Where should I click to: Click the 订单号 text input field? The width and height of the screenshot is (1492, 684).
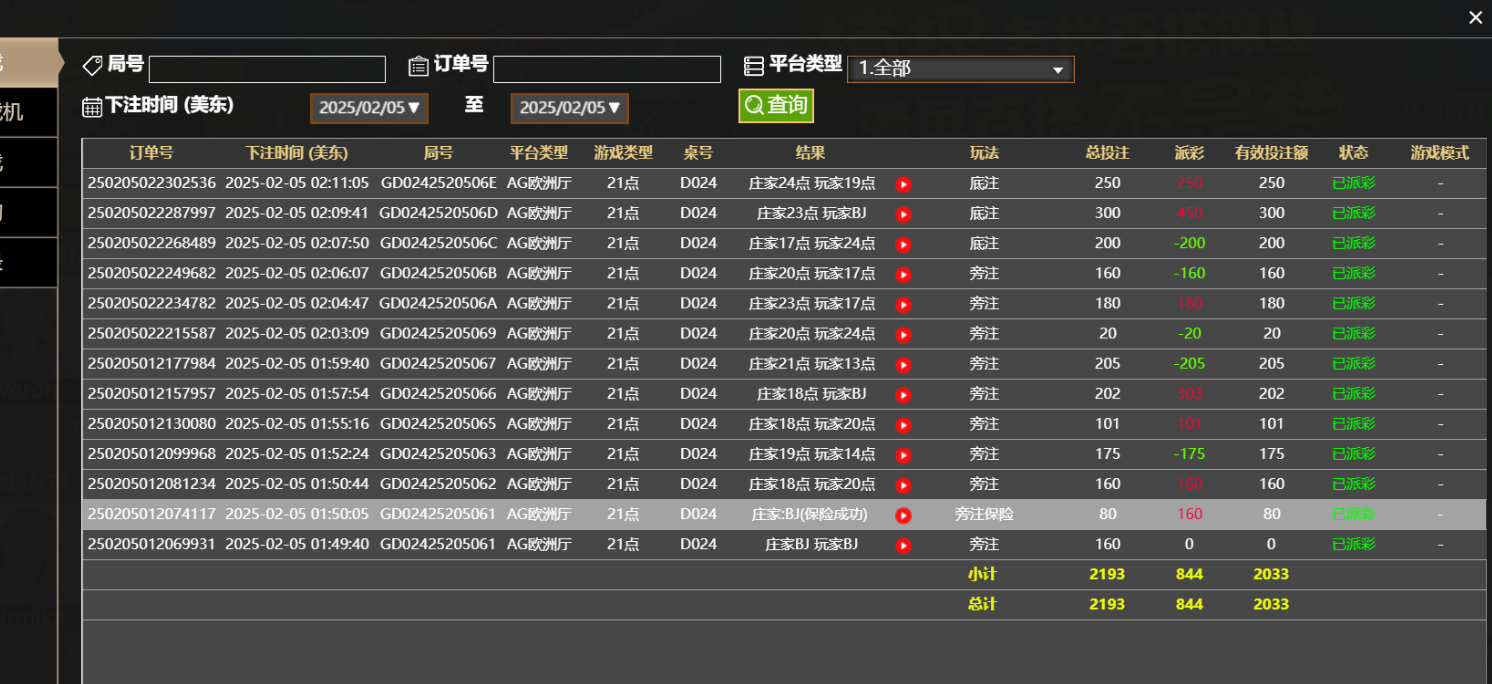606,69
